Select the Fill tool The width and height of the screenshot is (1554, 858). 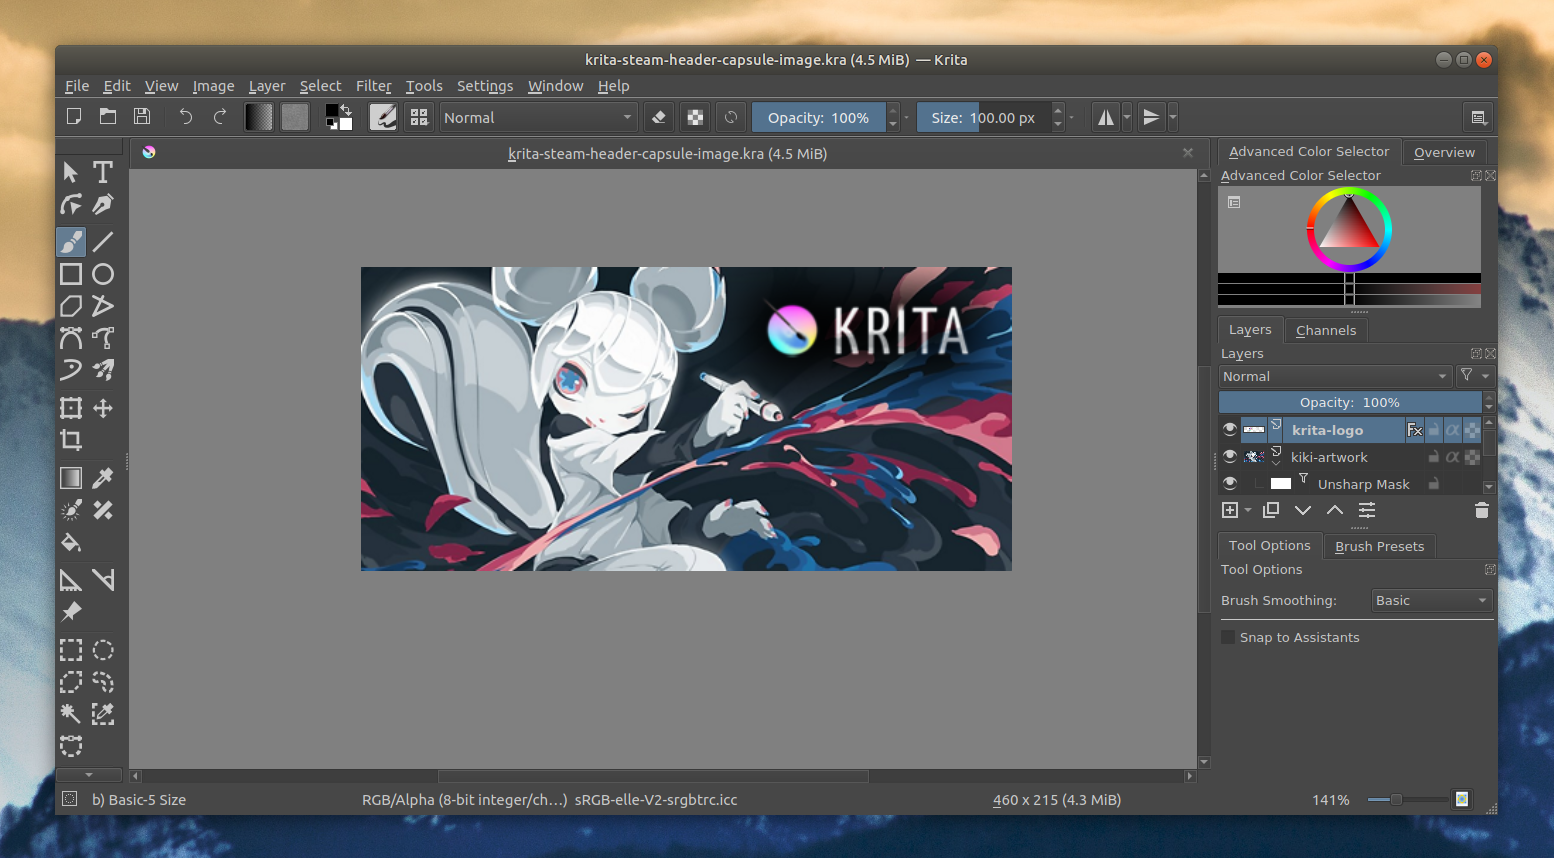[x=71, y=543]
